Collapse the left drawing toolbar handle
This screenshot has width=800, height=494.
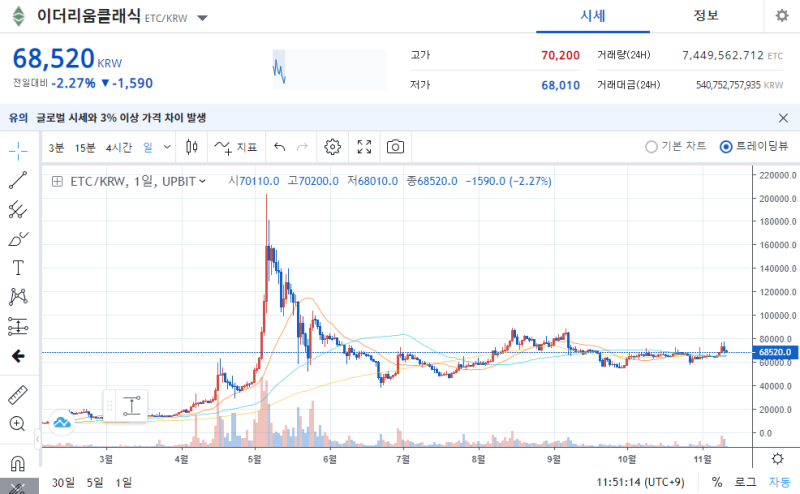37,438
